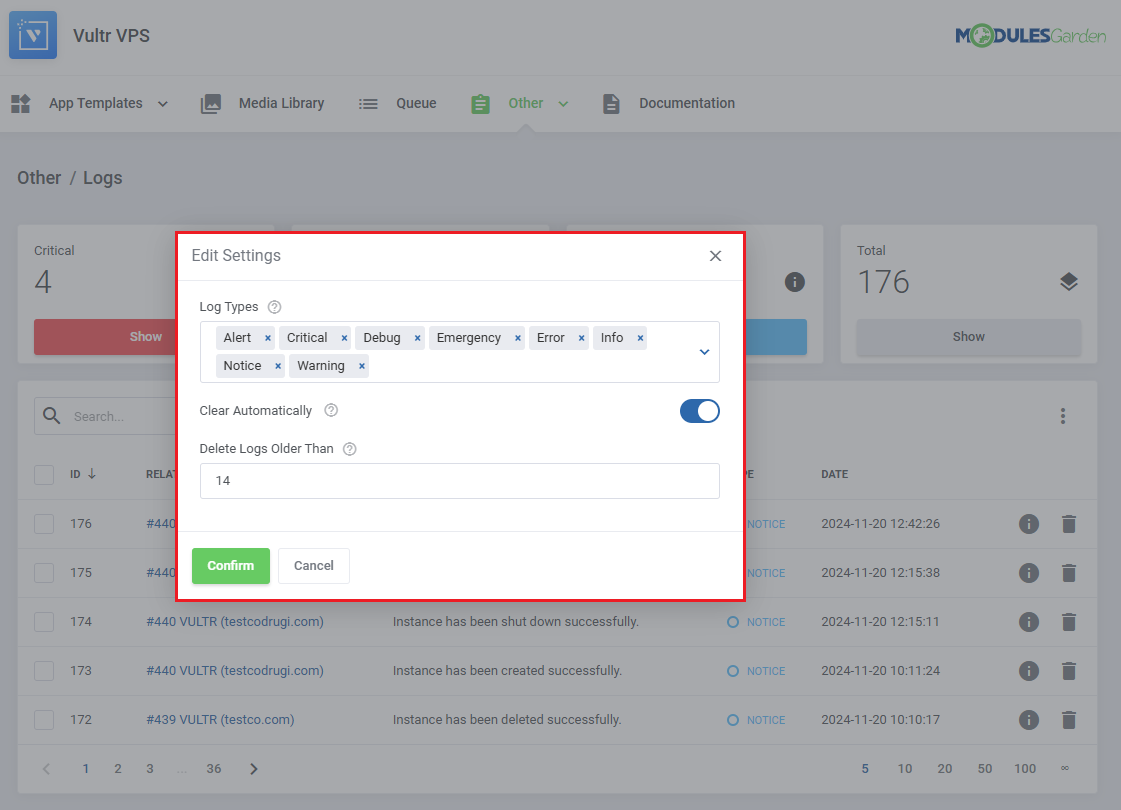This screenshot has height=810, width=1121.
Task: Open the Documentation tab
Action: (668, 104)
